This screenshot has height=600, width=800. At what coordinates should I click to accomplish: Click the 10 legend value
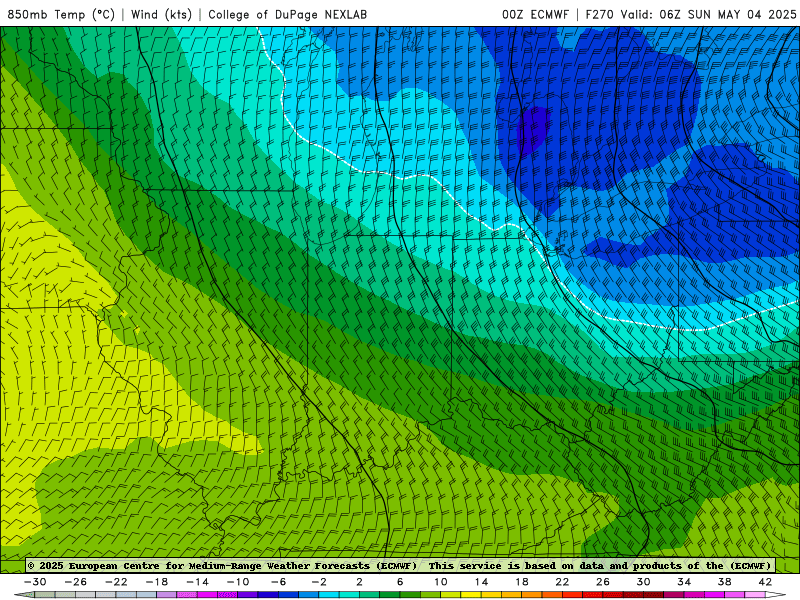[441, 582]
